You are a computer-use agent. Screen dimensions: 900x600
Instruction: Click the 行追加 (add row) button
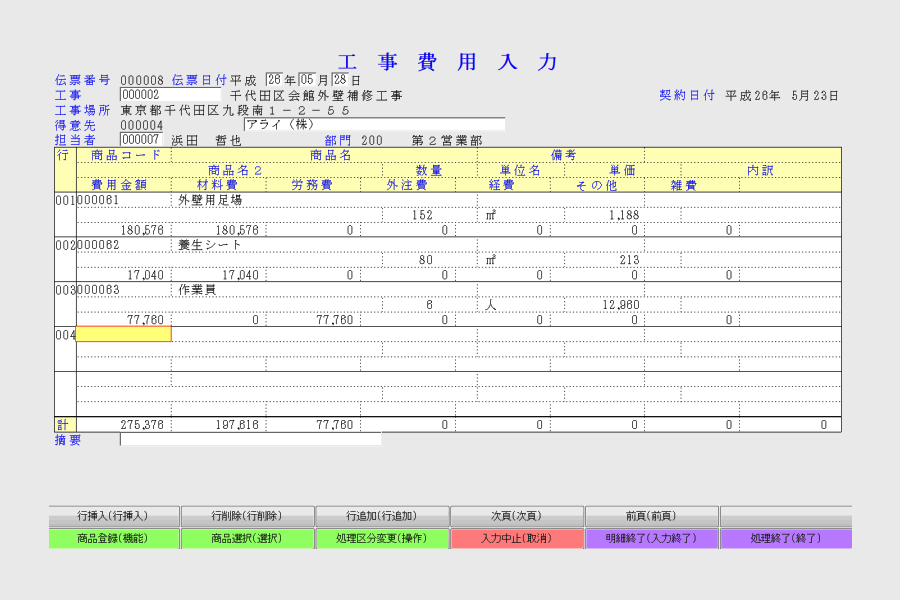pyautogui.click(x=382, y=516)
